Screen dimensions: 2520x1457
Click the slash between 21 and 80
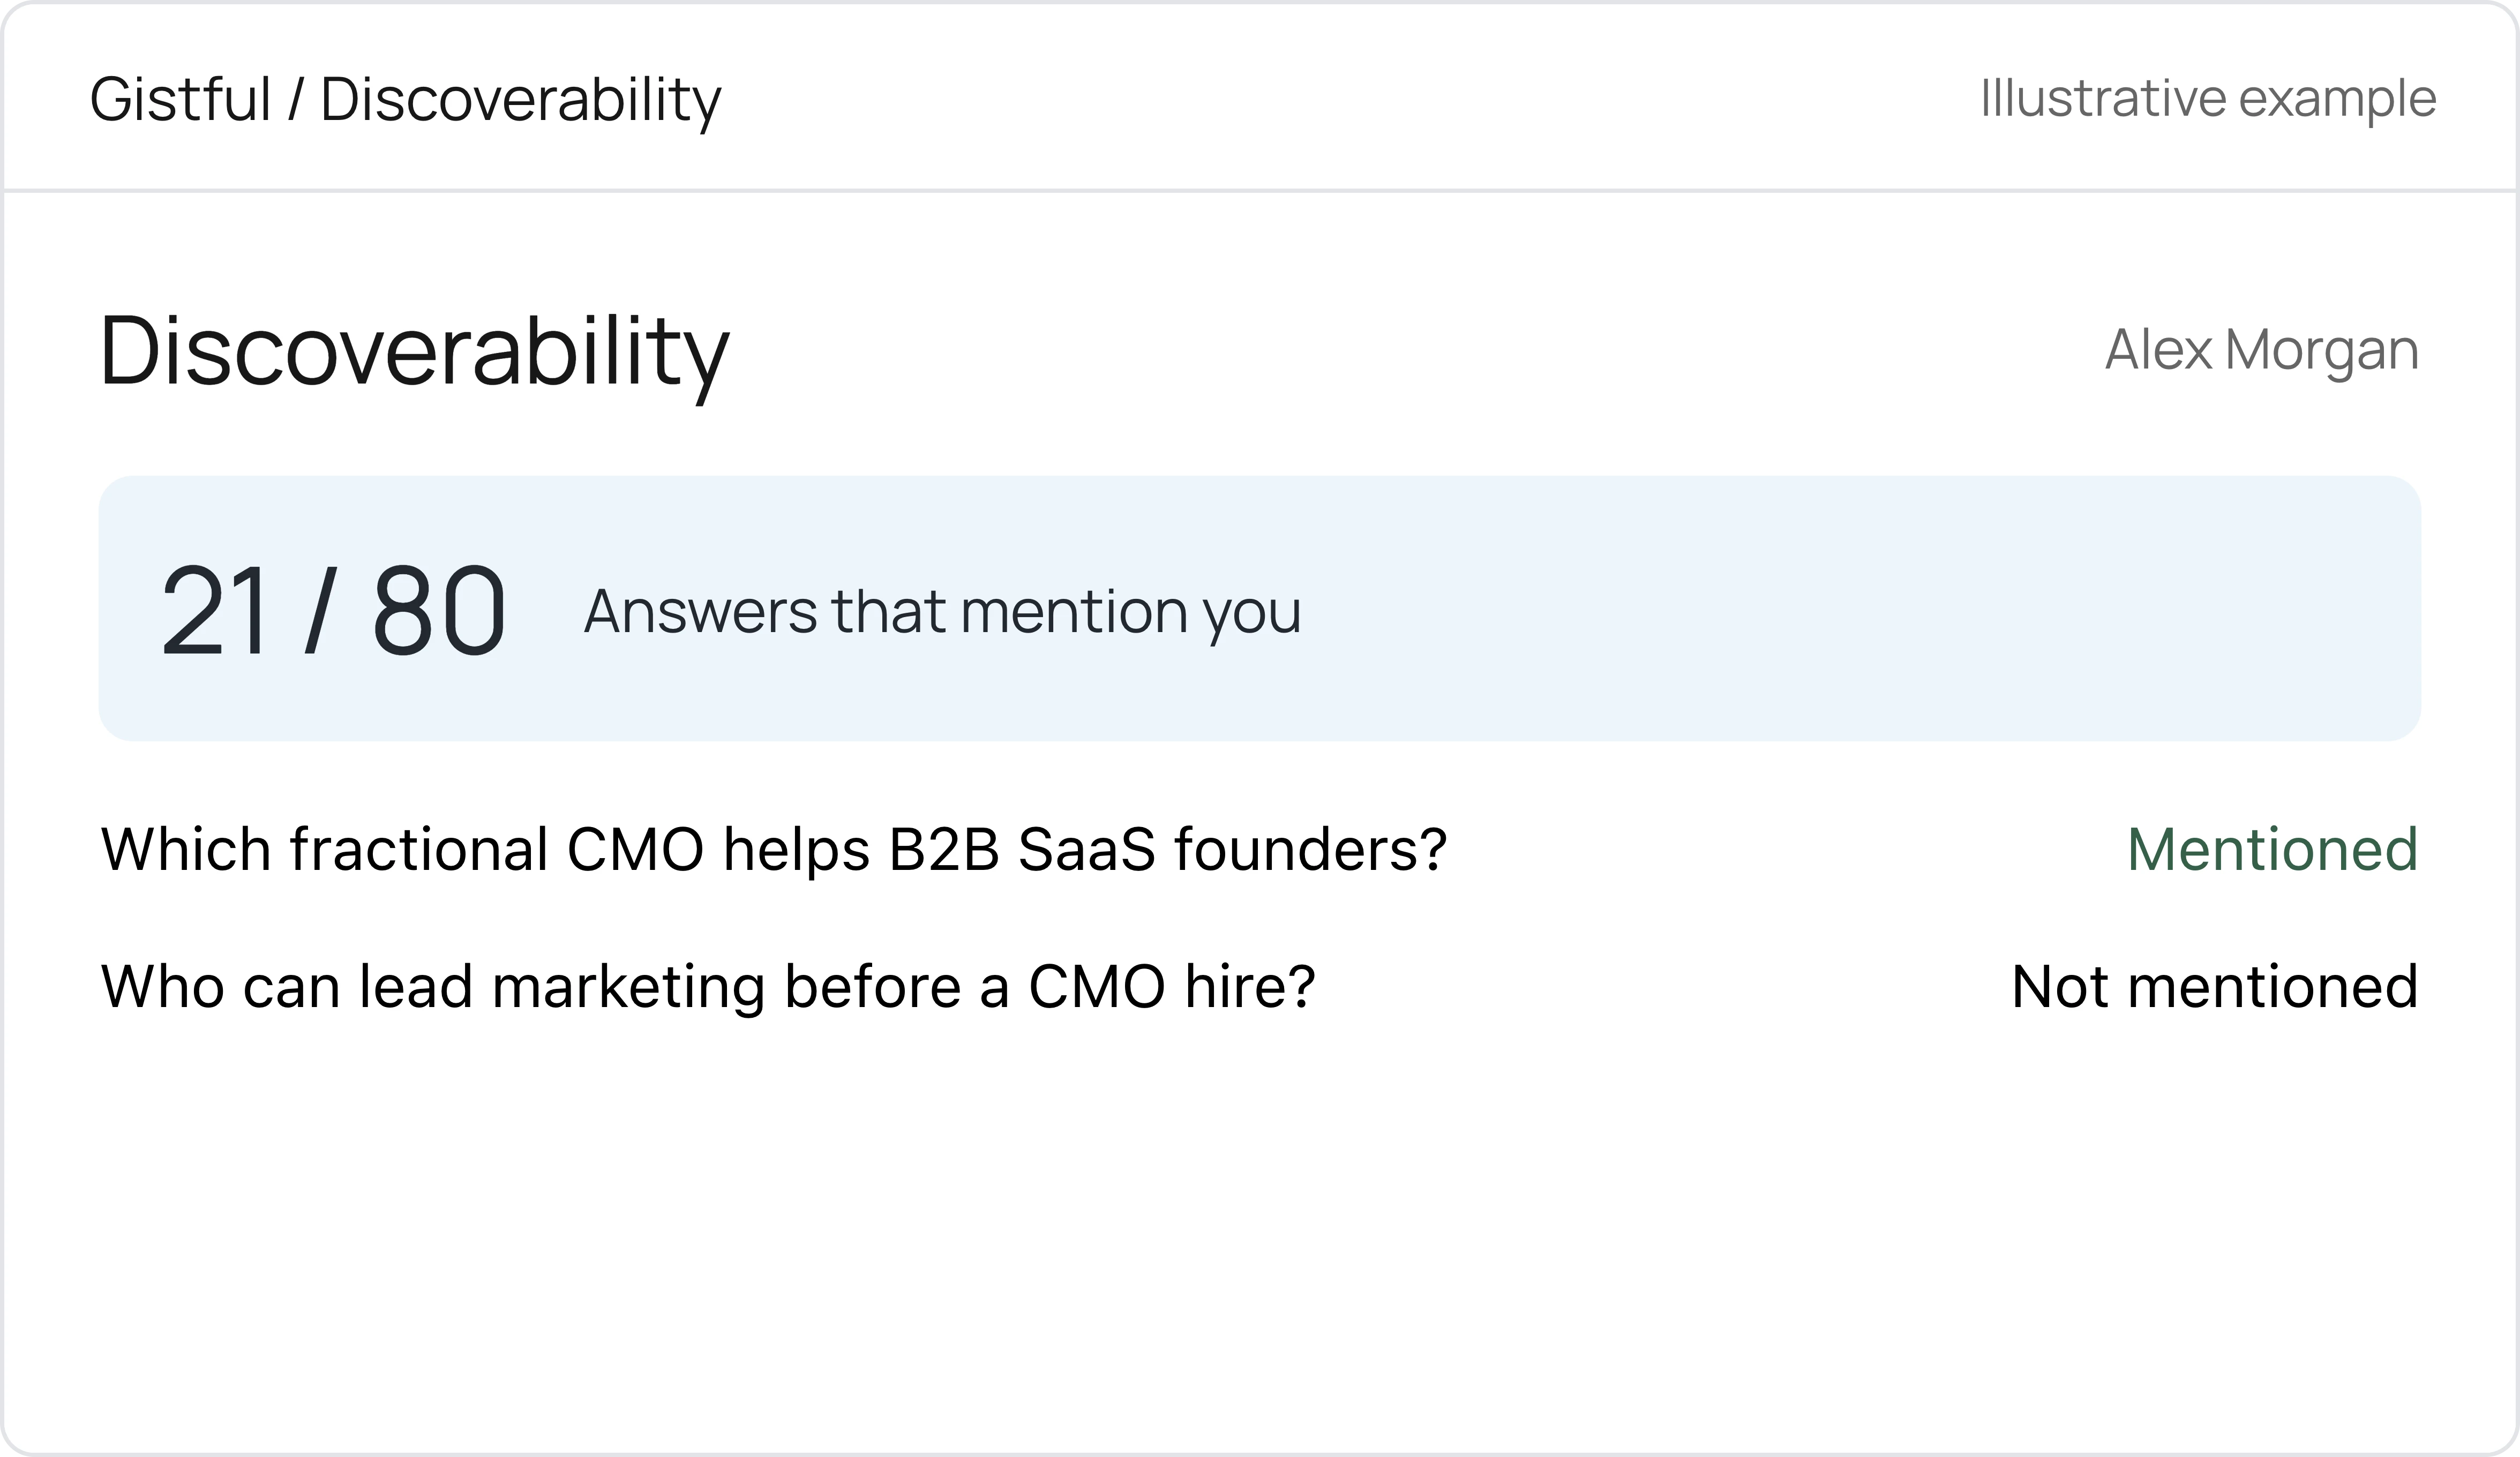321,610
